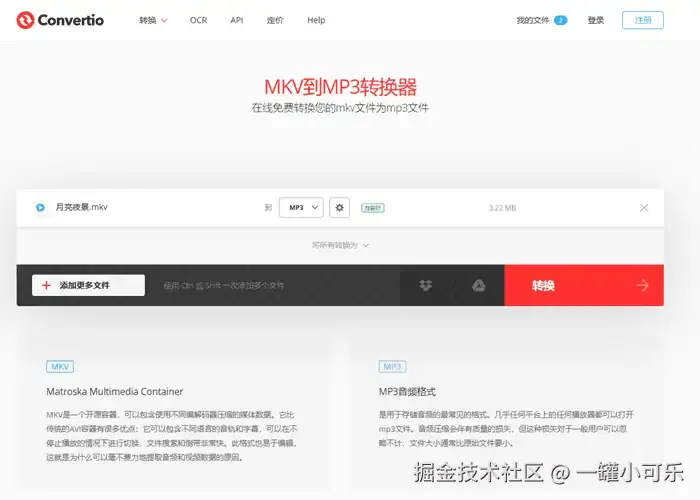Open the MP3 output format dropdown

pos(301,208)
